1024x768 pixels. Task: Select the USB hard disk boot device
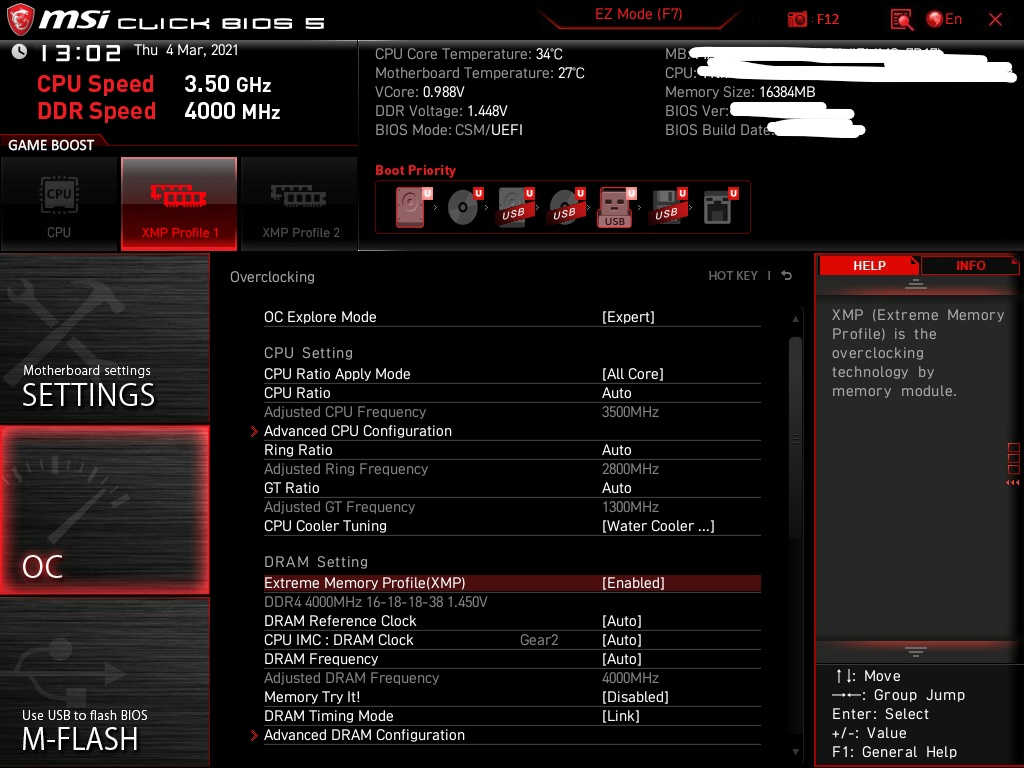pyautogui.click(x=515, y=207)
